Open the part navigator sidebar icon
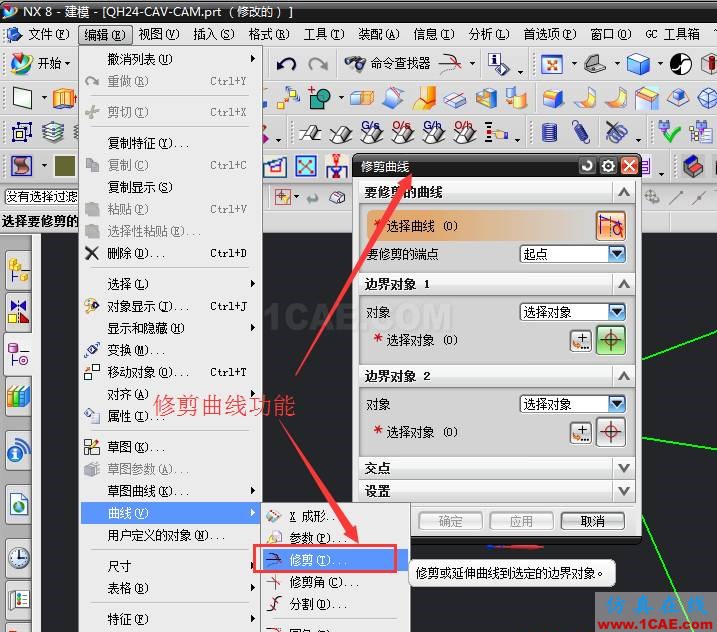Screen dimensions: 717x632 click(x=18, y=354)
